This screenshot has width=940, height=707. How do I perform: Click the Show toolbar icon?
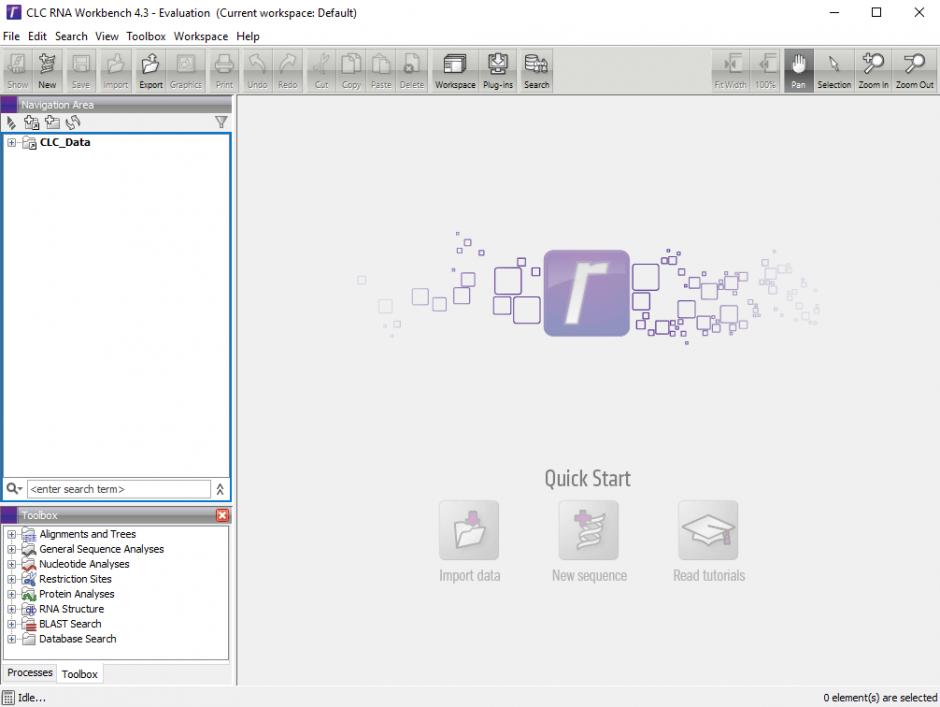(17, 71)
